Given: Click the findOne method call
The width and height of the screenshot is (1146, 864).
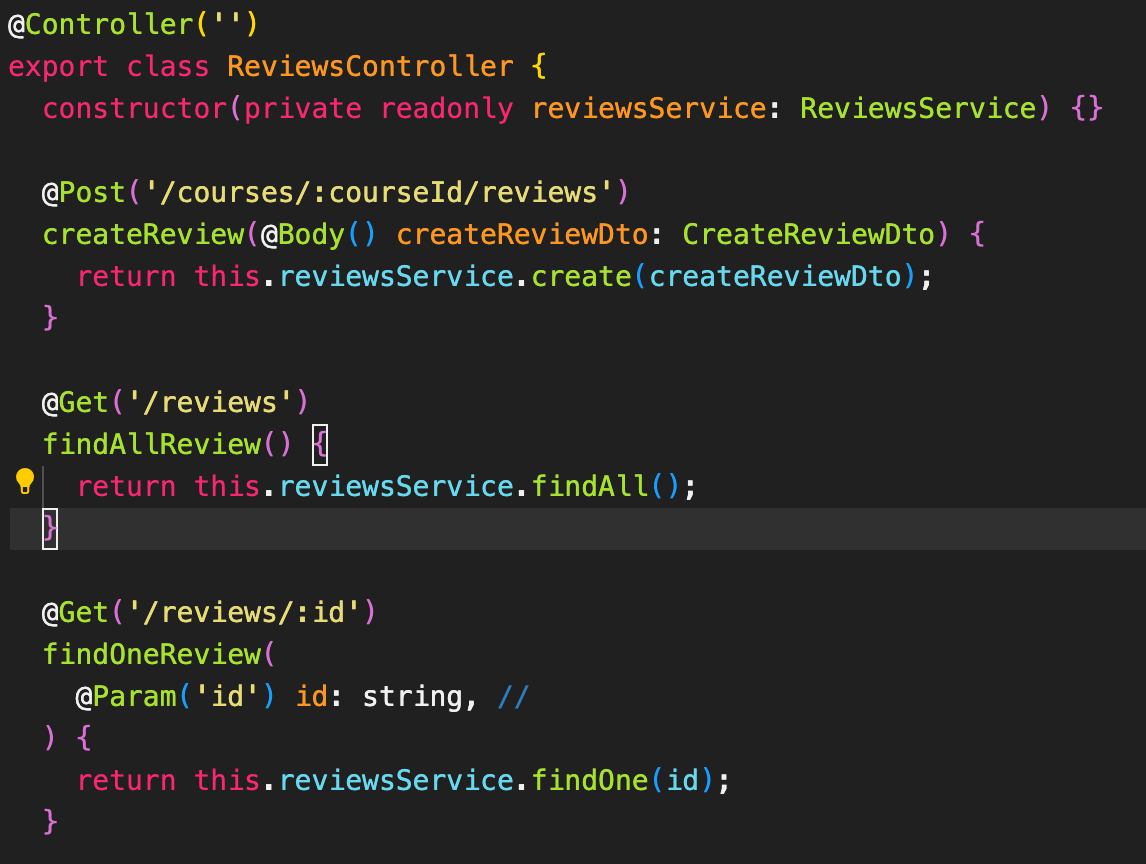Looking at the screenshot, I should 590,781.
